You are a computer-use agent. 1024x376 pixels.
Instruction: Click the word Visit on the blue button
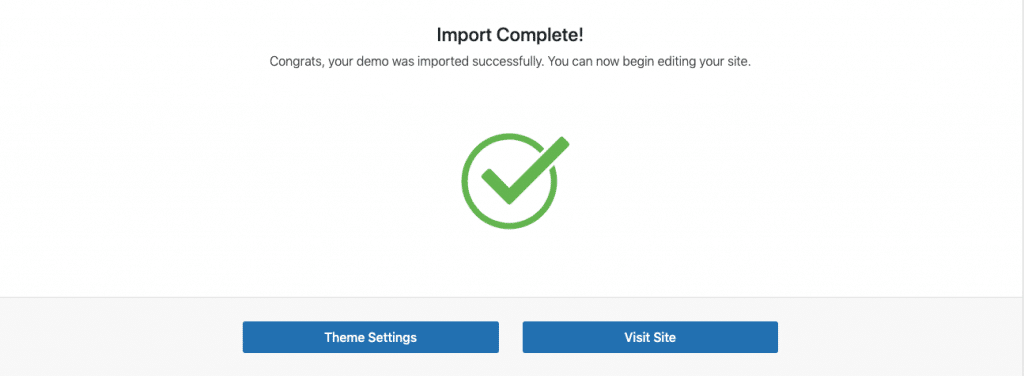pyautogui.click(x=637, y=337)
